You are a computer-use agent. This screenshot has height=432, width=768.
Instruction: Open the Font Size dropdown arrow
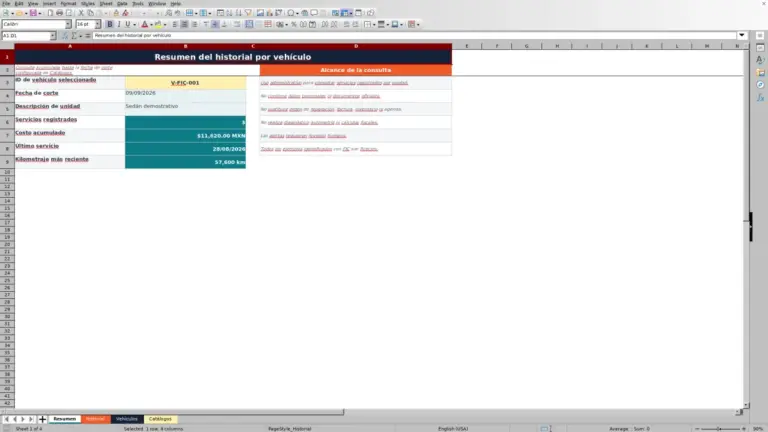coord(97,24)
